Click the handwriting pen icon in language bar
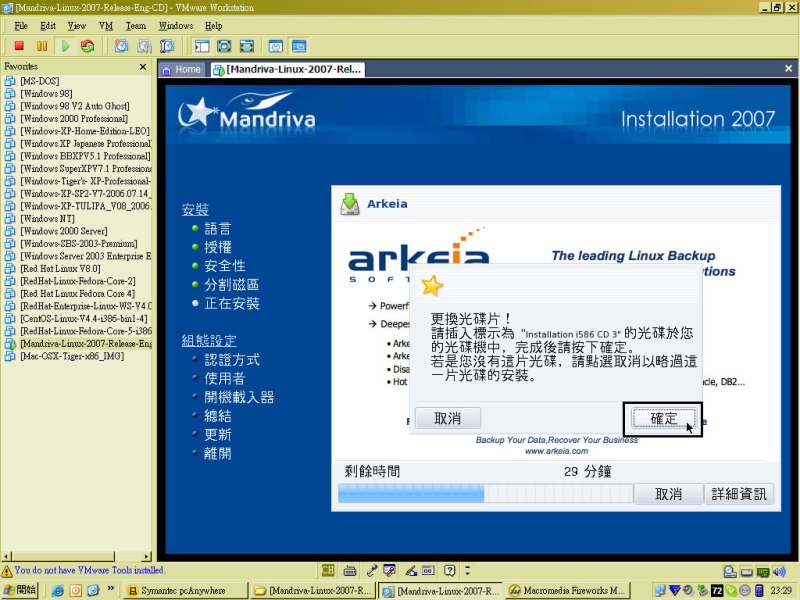The height and width of the screenshot is (600, 800). tap(411, 570)
